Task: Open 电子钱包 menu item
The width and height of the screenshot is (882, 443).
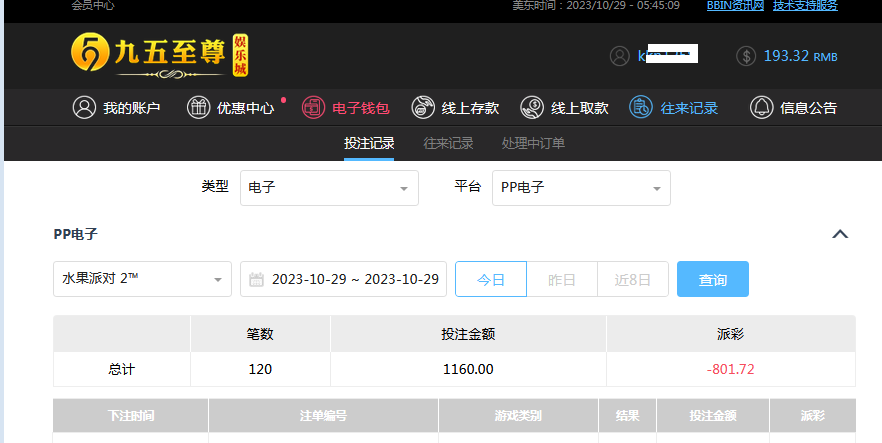Action: click(x=346, y=107)
